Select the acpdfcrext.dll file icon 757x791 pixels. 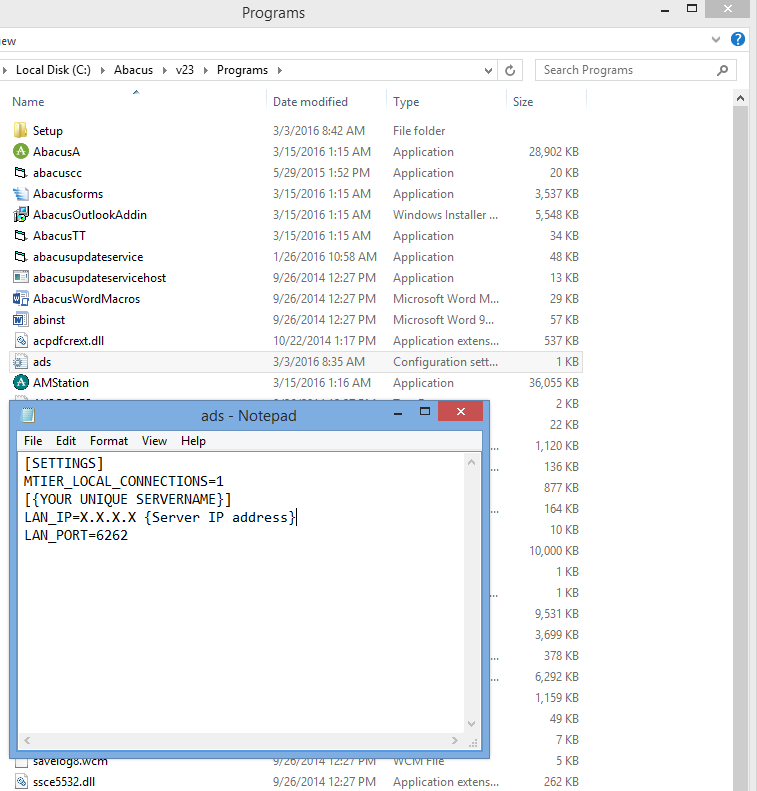pyautogui.click(x=20, y=341)
